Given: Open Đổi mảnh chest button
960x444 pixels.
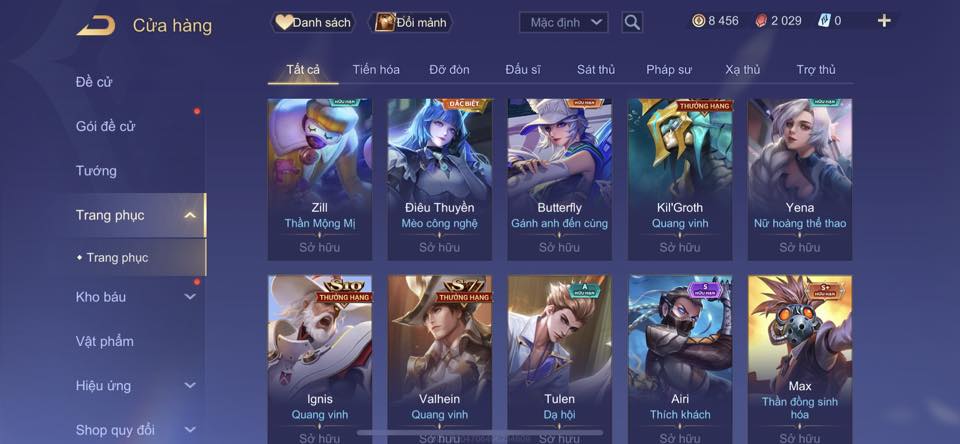Looking at the screenshot, I should 411,23.
